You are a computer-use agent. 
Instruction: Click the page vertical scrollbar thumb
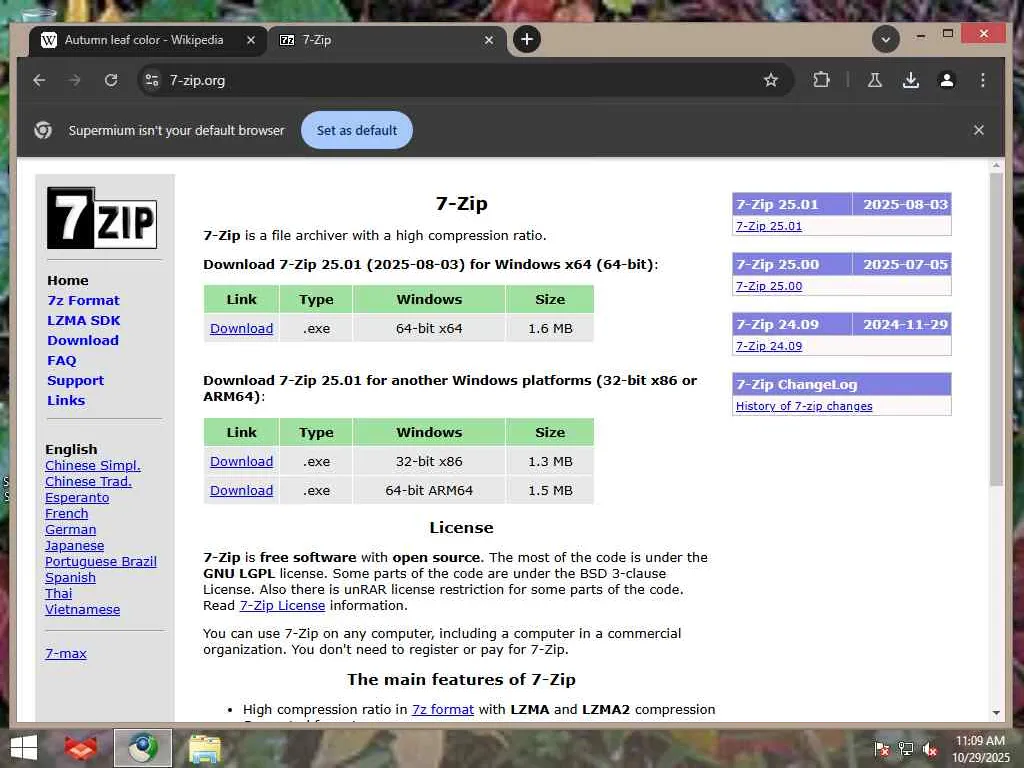click(995, 330)
